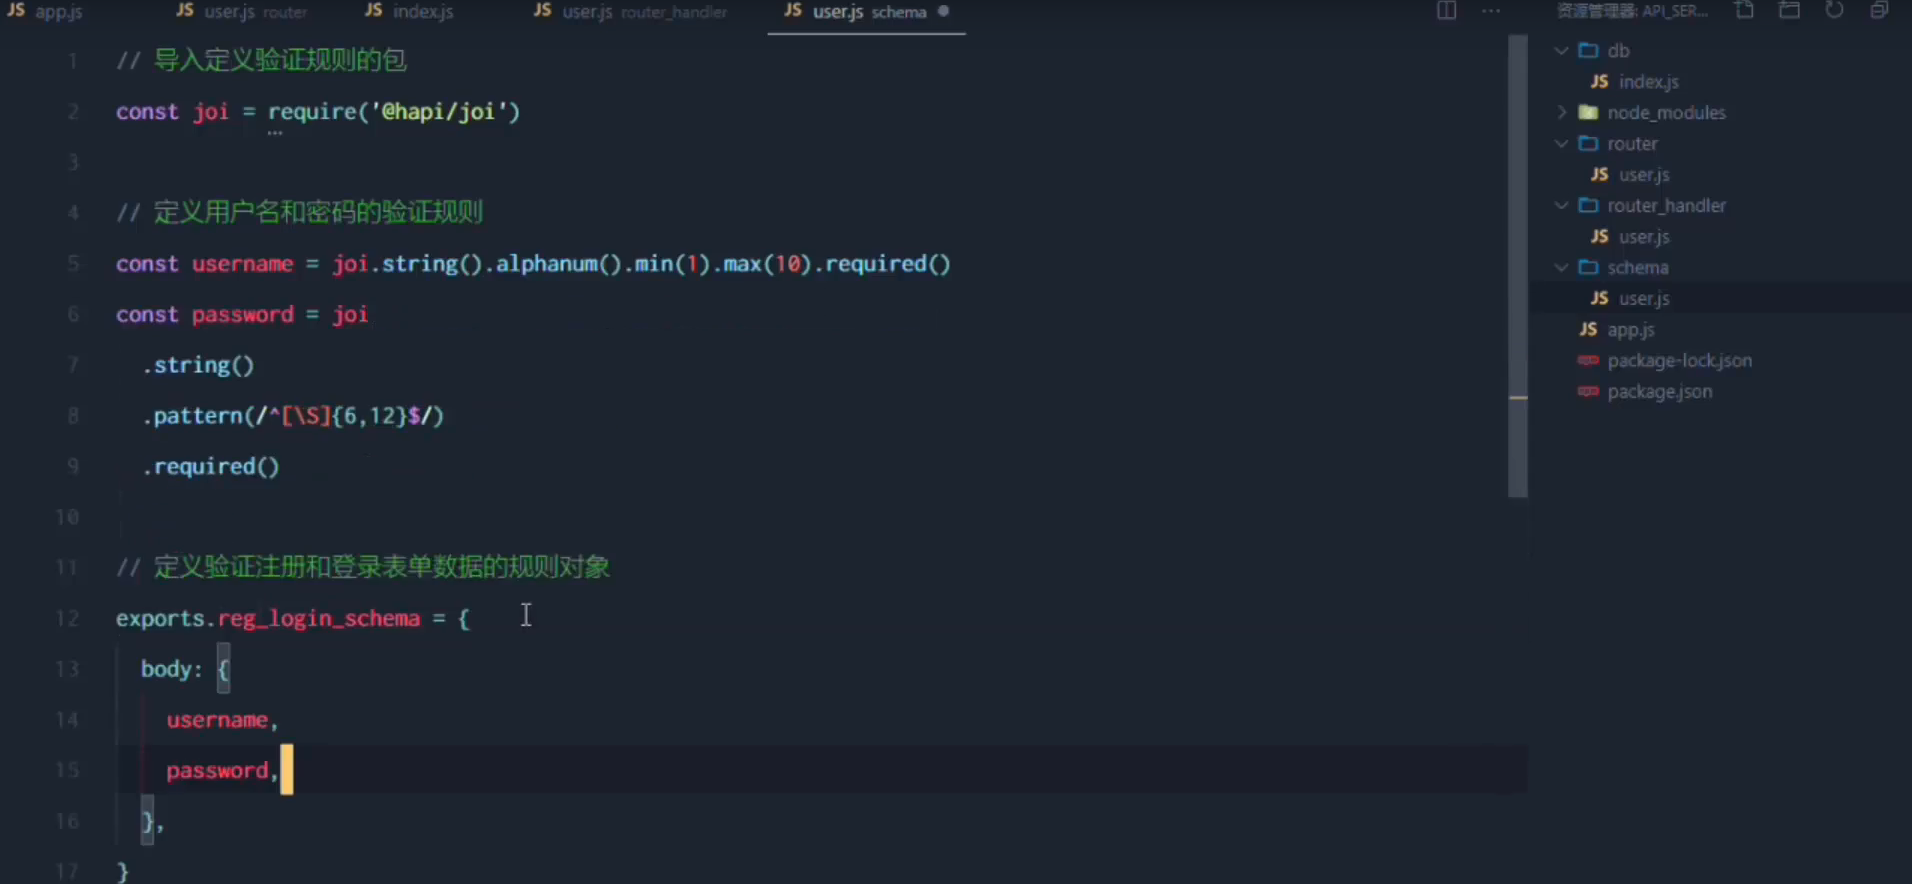This screenshot has width=1912, height=884.
Task: Click .required() on line 9
Action: tap(211, 466)
